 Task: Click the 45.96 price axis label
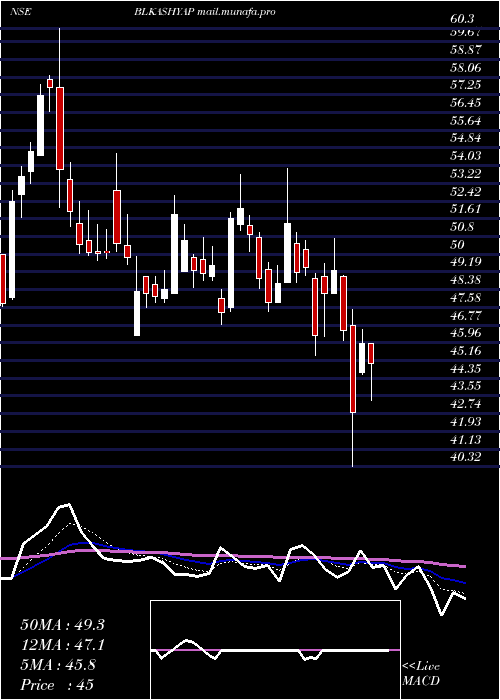point(466,333)
